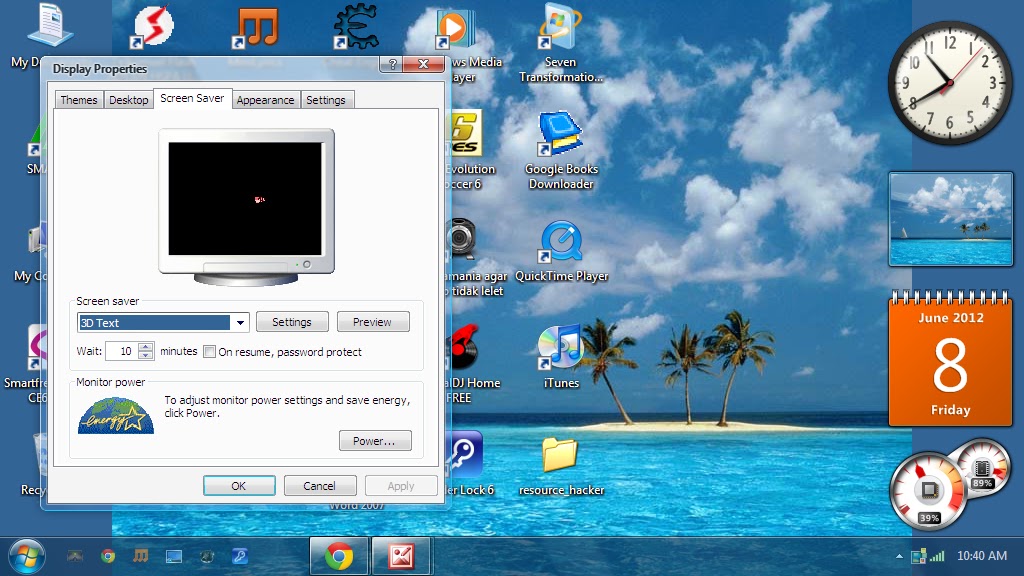
Task: Click the sidebar gadgets tray icon
Action: coord(919,556)
